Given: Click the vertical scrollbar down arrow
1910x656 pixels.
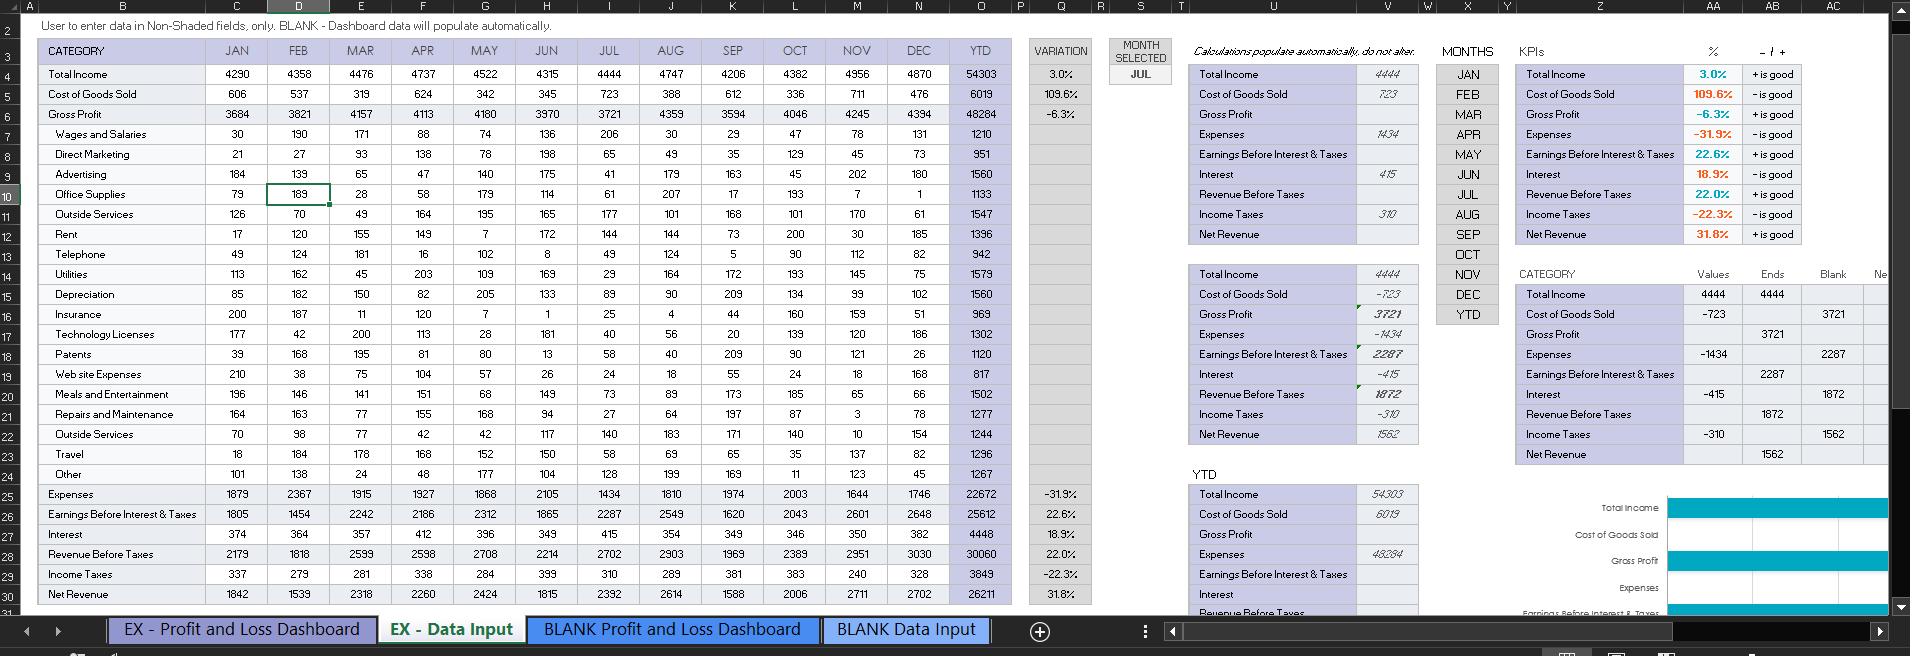Looking at the screenshot, I should click(1900, 606).
